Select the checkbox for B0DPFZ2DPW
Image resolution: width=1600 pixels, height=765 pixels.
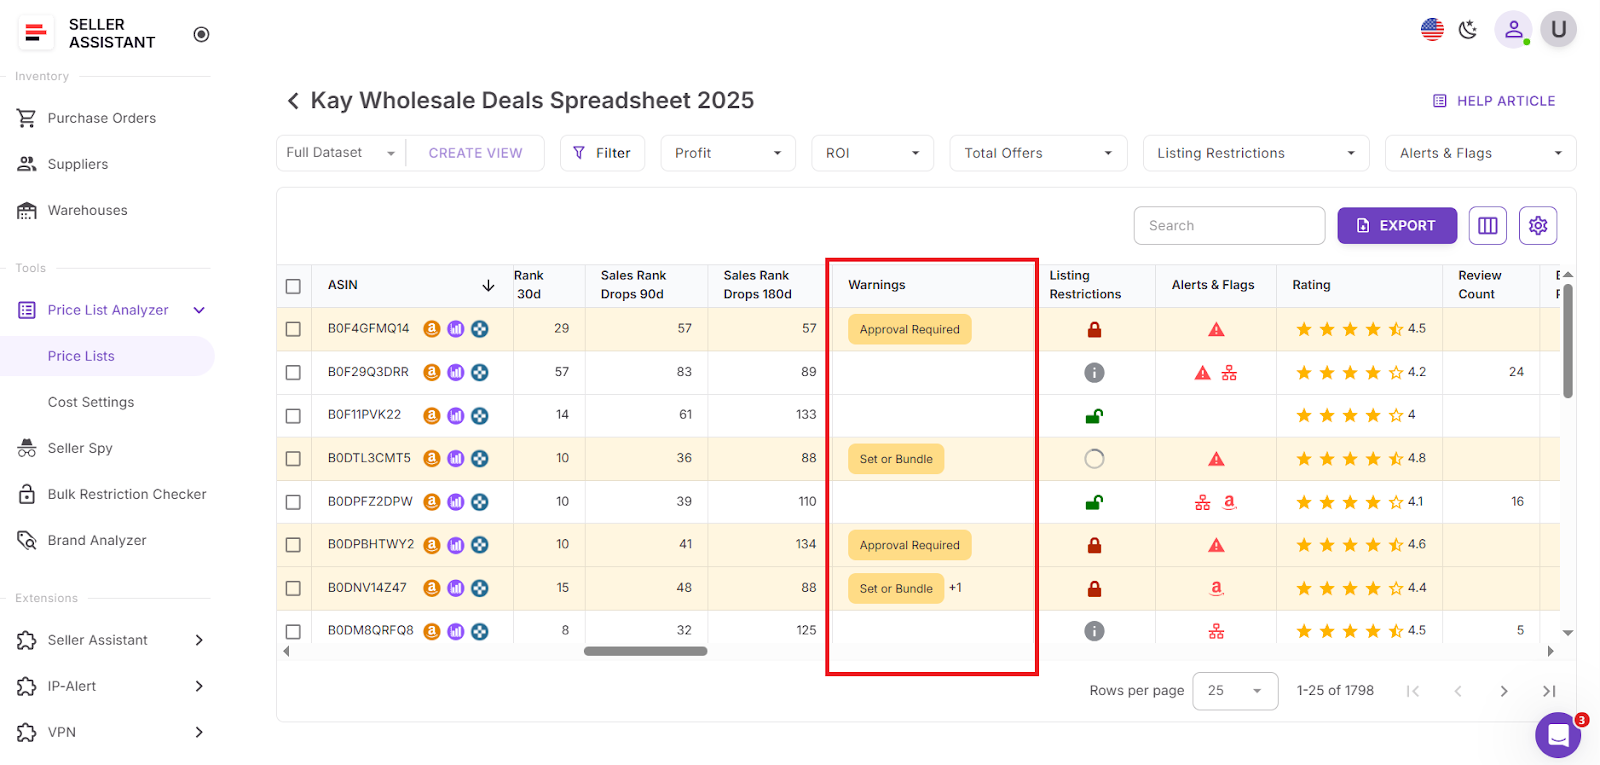[293, 502]
